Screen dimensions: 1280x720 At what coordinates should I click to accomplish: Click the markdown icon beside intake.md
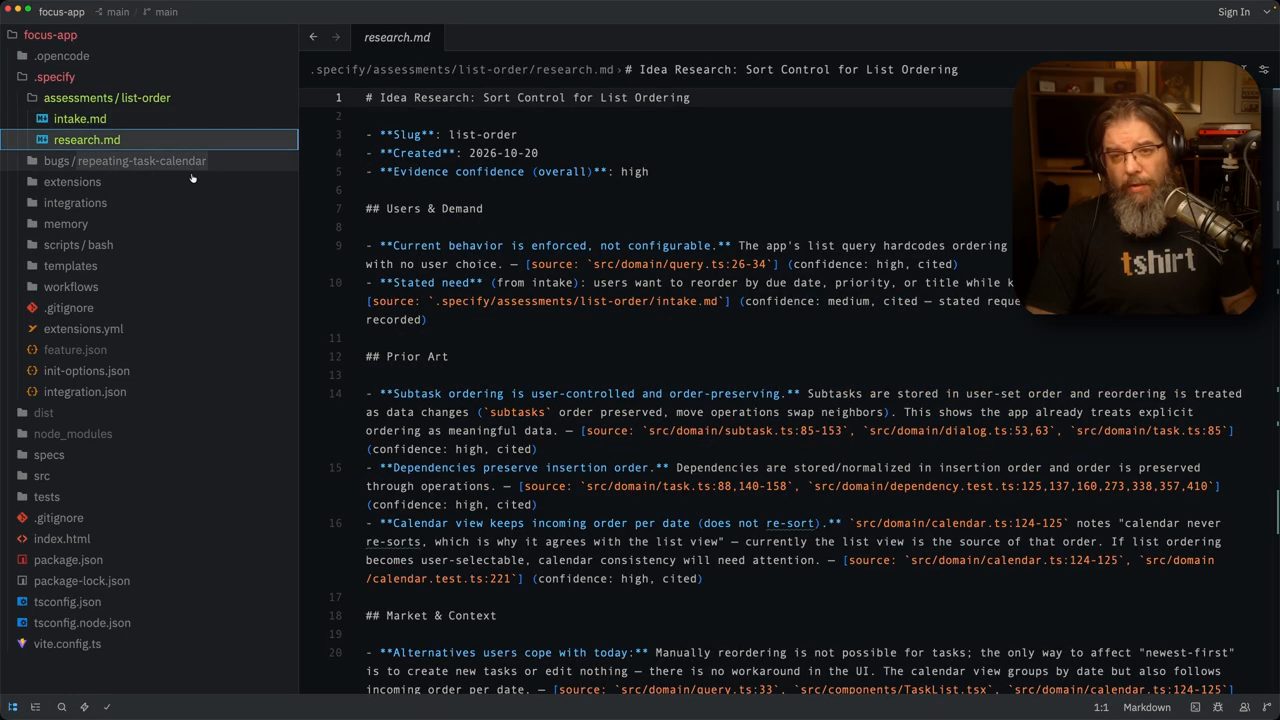click(42, 119)
